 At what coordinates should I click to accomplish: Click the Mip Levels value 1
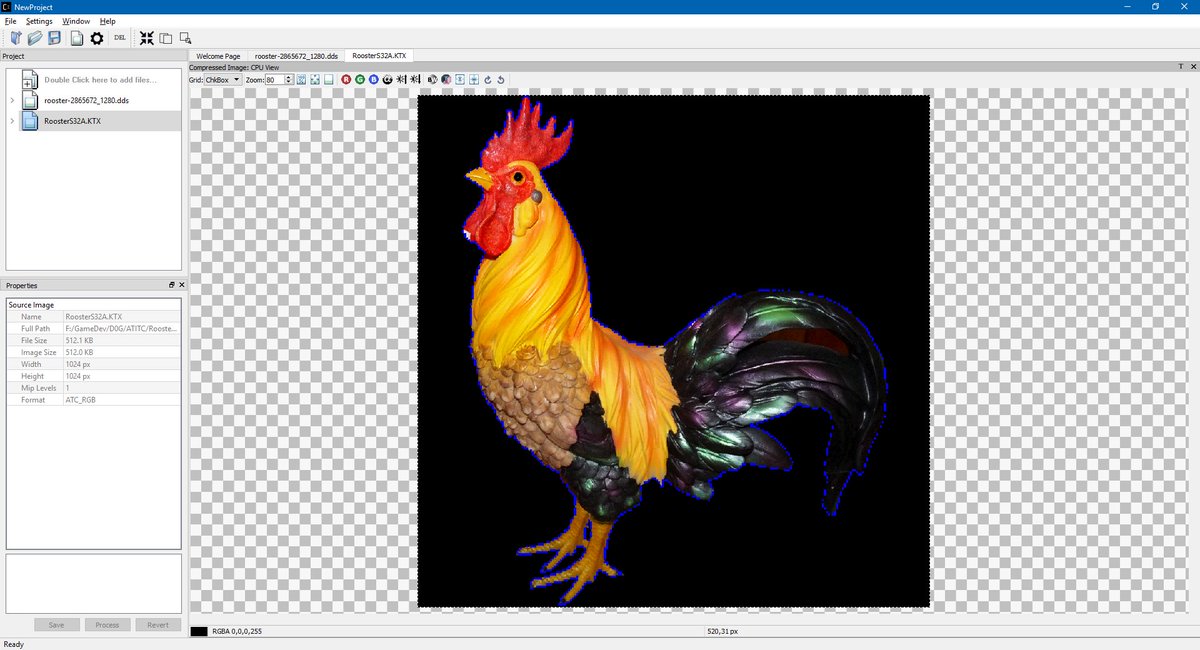(122, 388)
